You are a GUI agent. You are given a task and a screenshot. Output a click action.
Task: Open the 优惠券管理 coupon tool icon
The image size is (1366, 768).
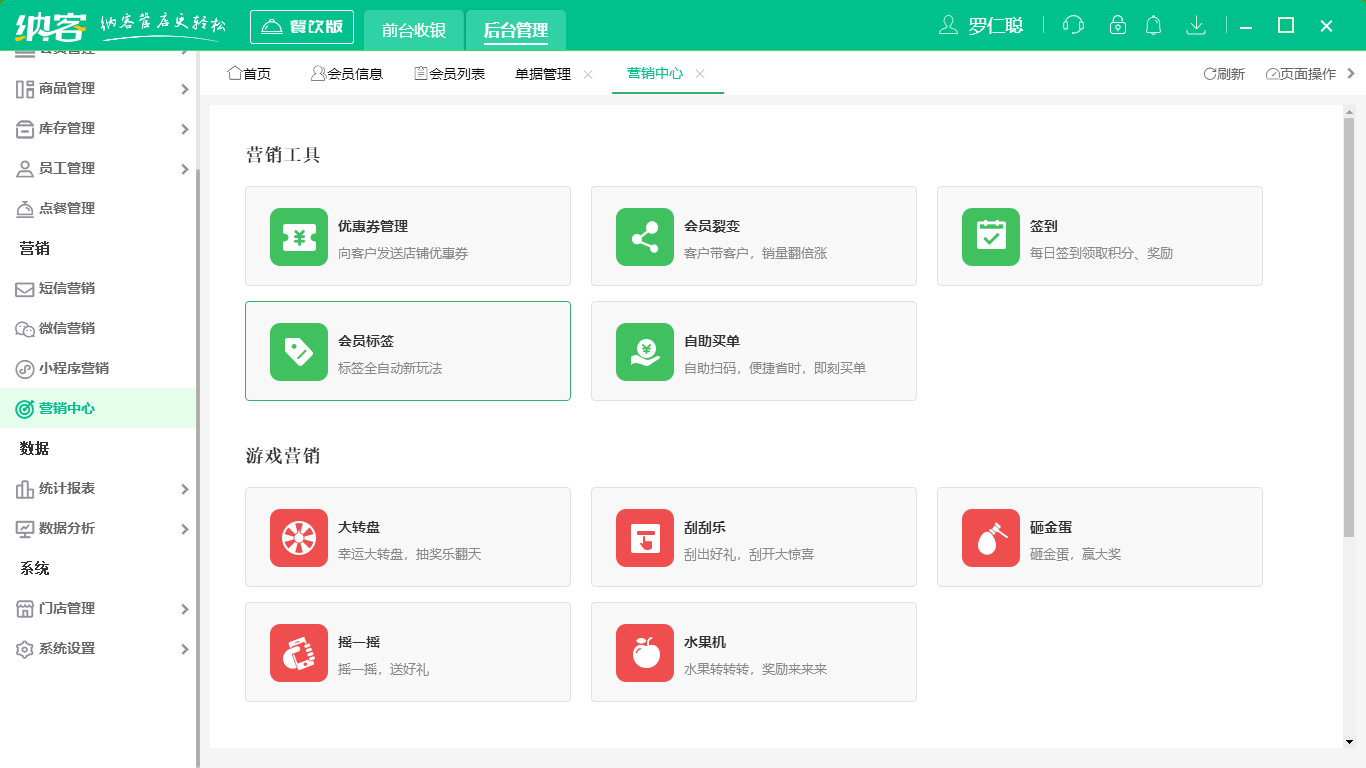click(x=298, y=236)
